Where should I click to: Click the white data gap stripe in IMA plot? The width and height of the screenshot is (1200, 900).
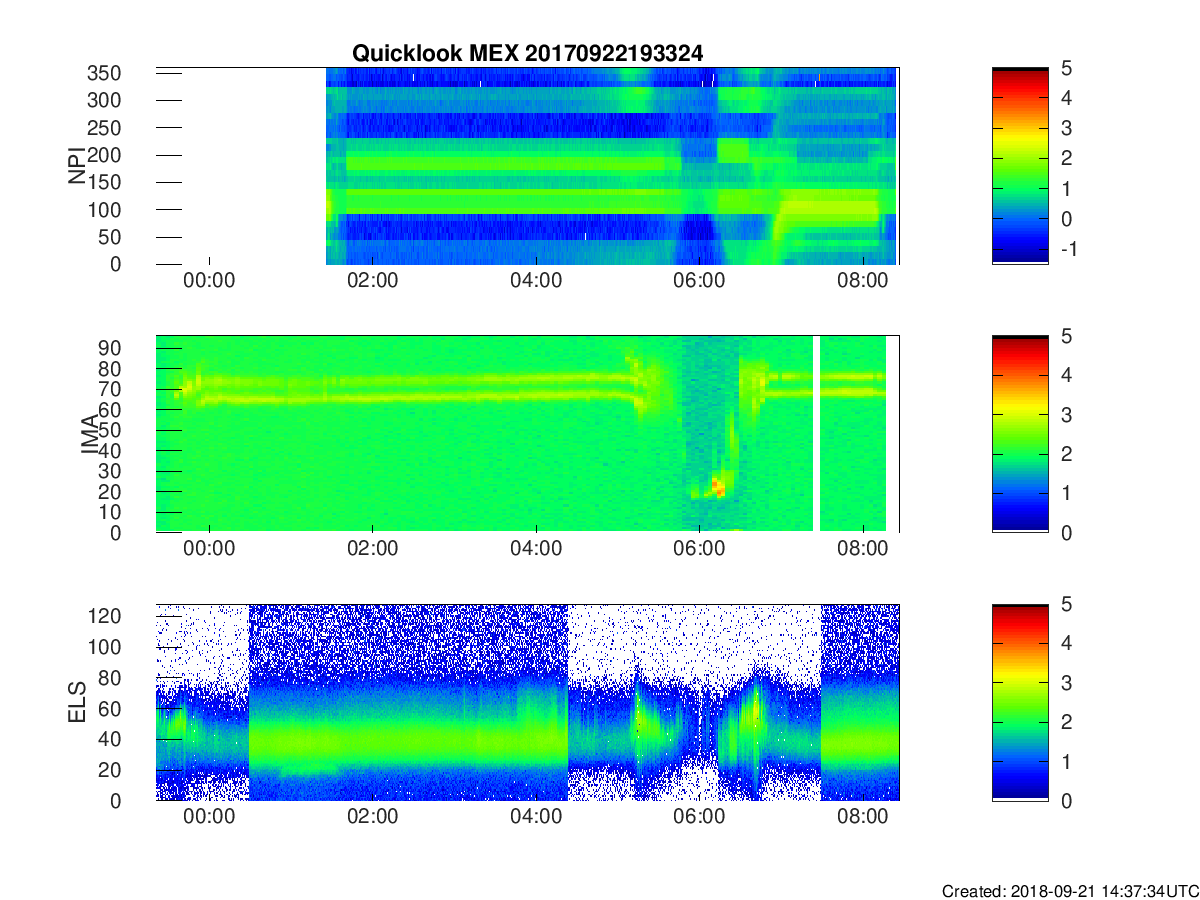[816, 434]
